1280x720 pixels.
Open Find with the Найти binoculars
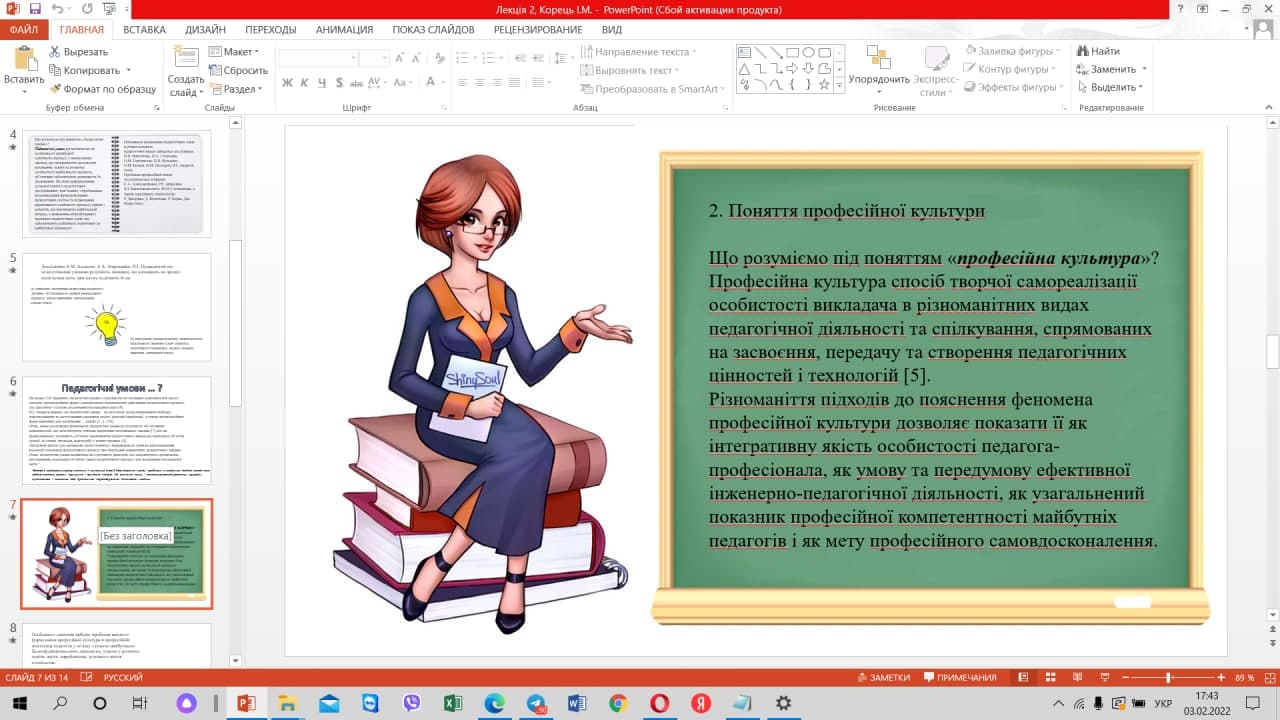(1098, 51)
